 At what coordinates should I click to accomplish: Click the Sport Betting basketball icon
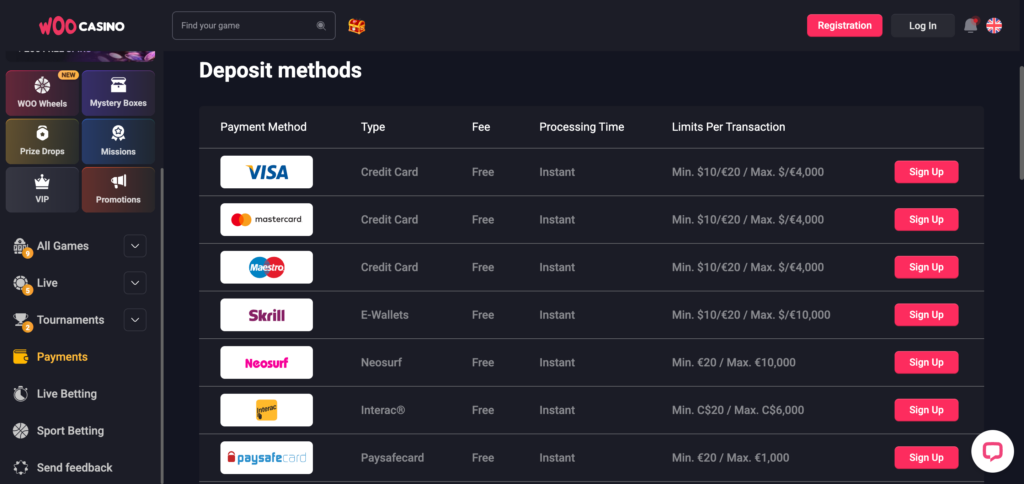[x=21, y=430]
